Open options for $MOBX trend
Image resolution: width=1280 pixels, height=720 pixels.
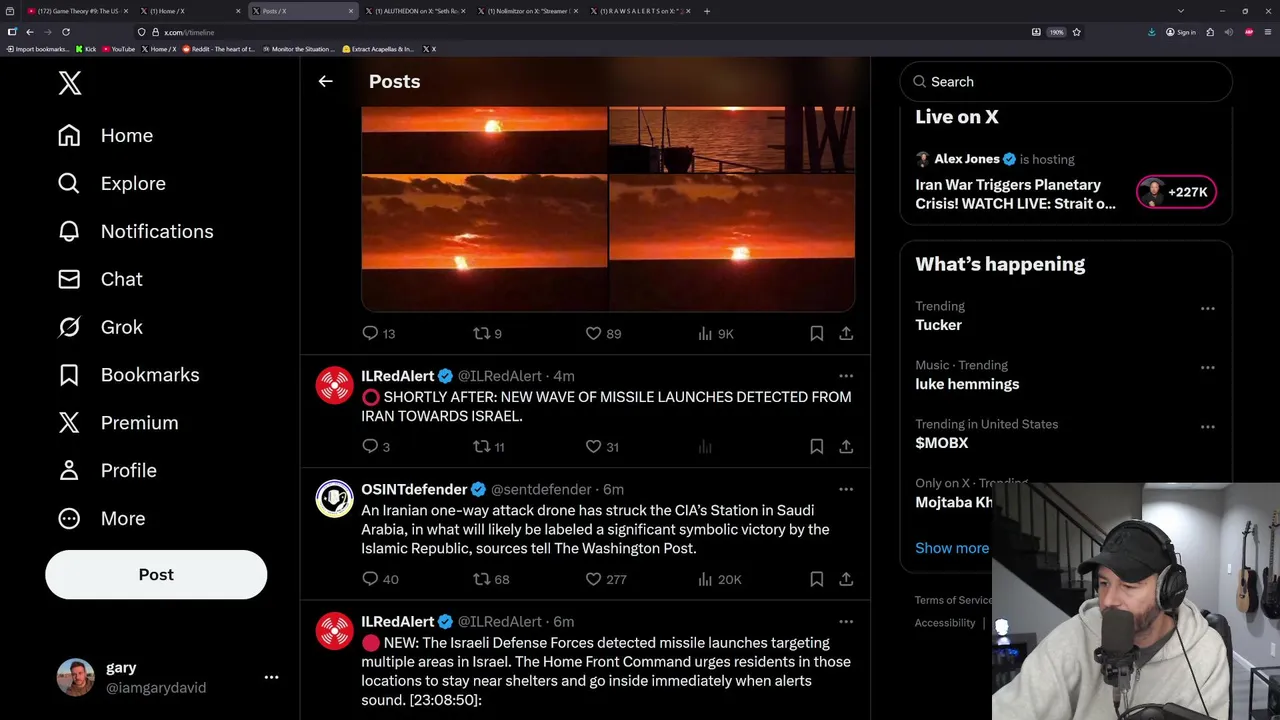pos(1208,426)
